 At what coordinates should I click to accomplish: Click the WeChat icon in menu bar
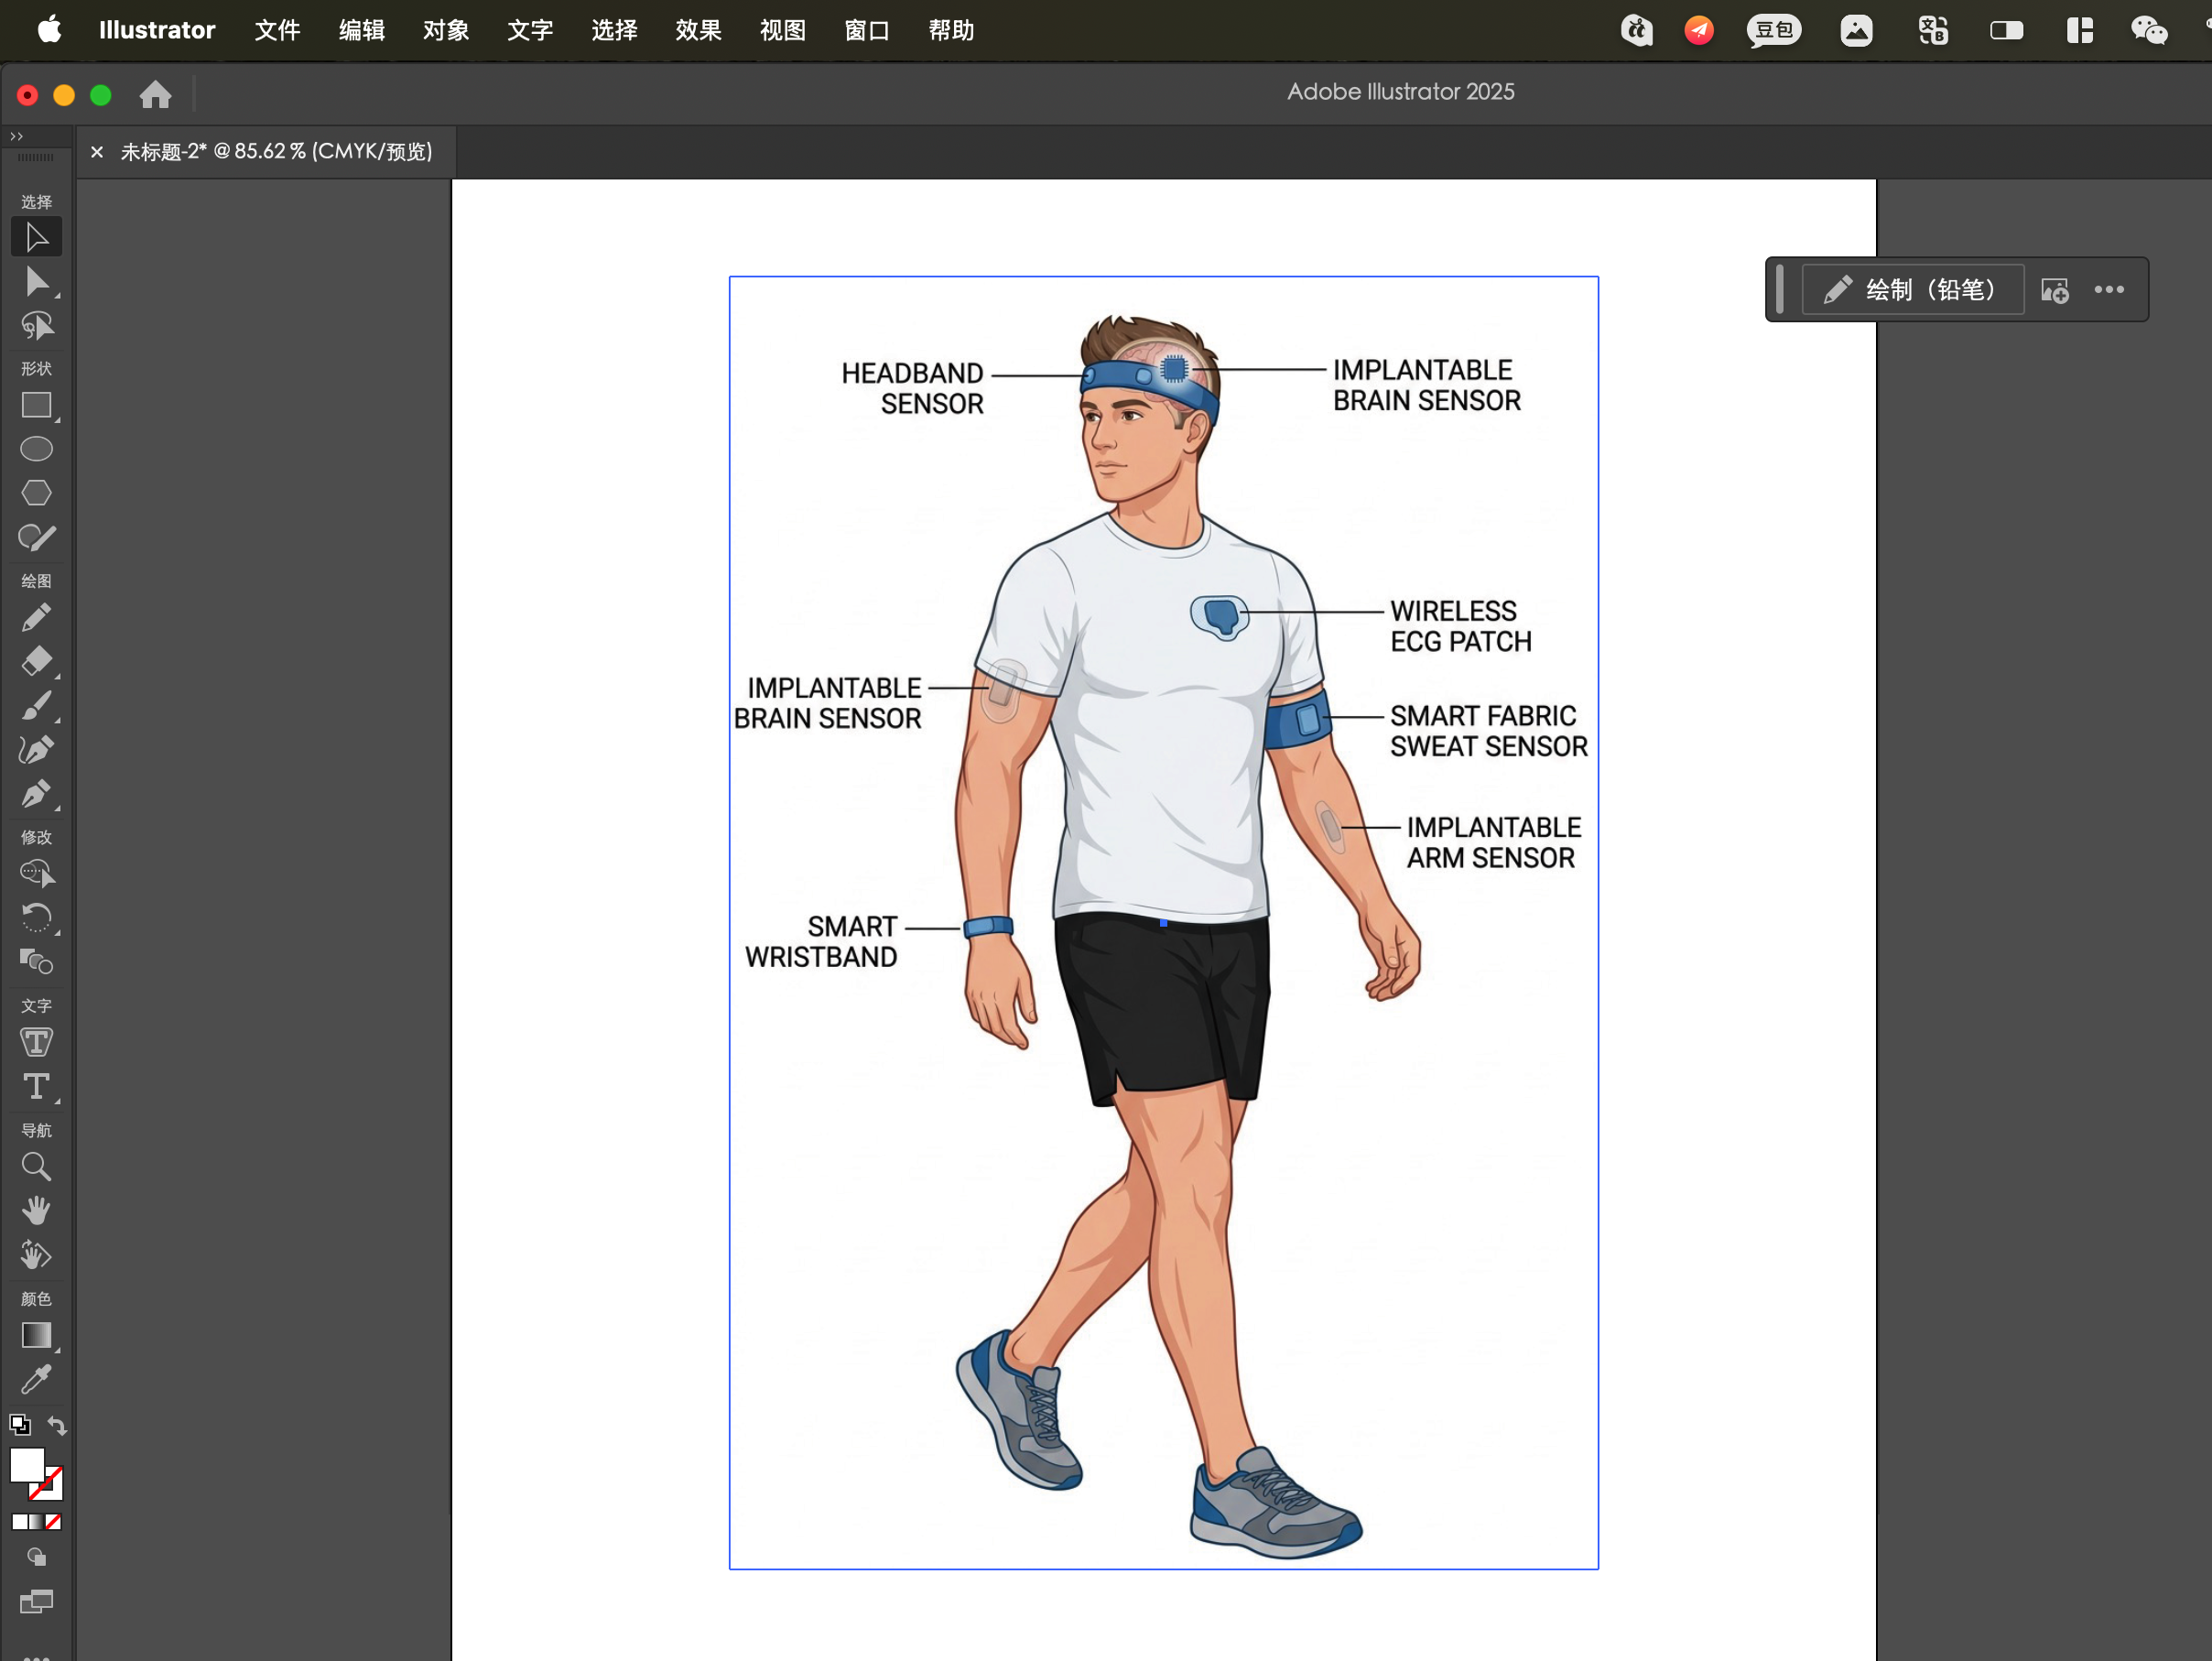tap(2148, 30)
